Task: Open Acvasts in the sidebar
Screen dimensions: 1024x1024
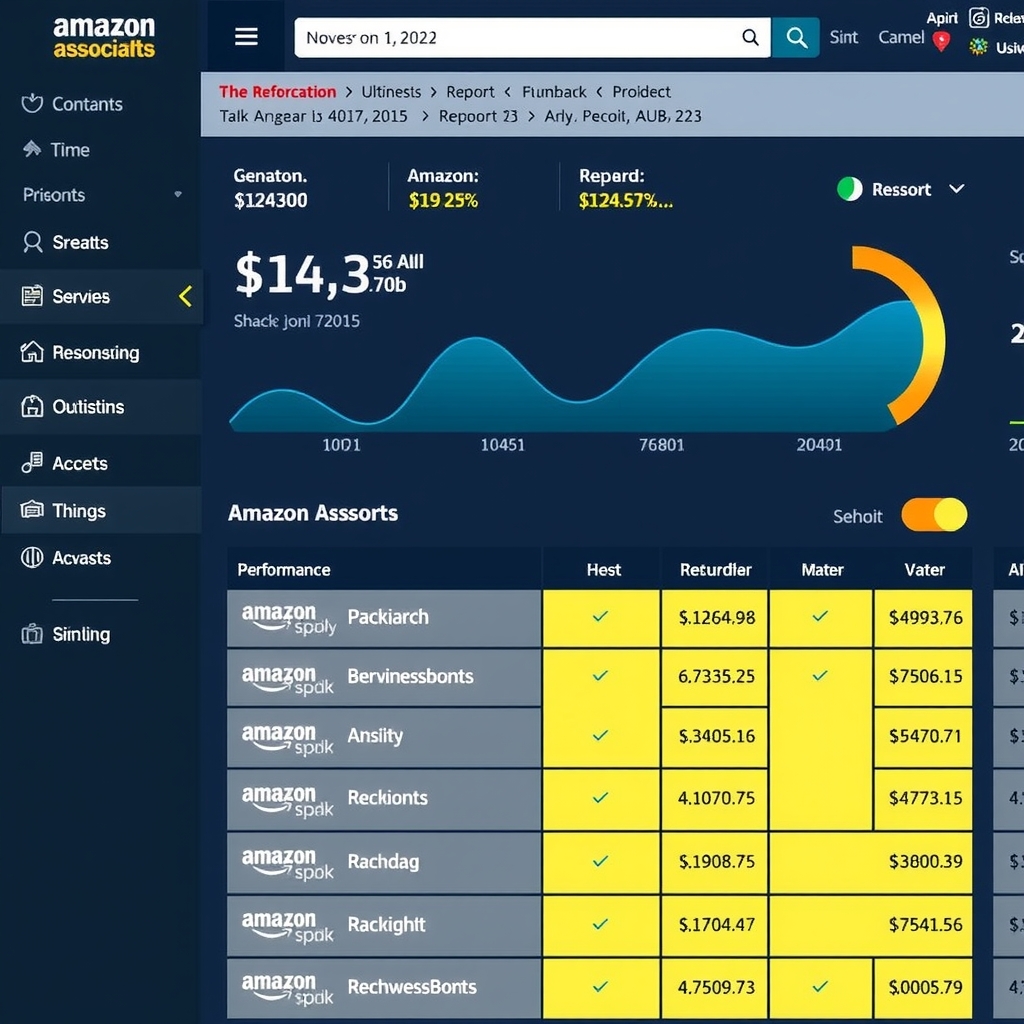Action: [x=82, y=558]
